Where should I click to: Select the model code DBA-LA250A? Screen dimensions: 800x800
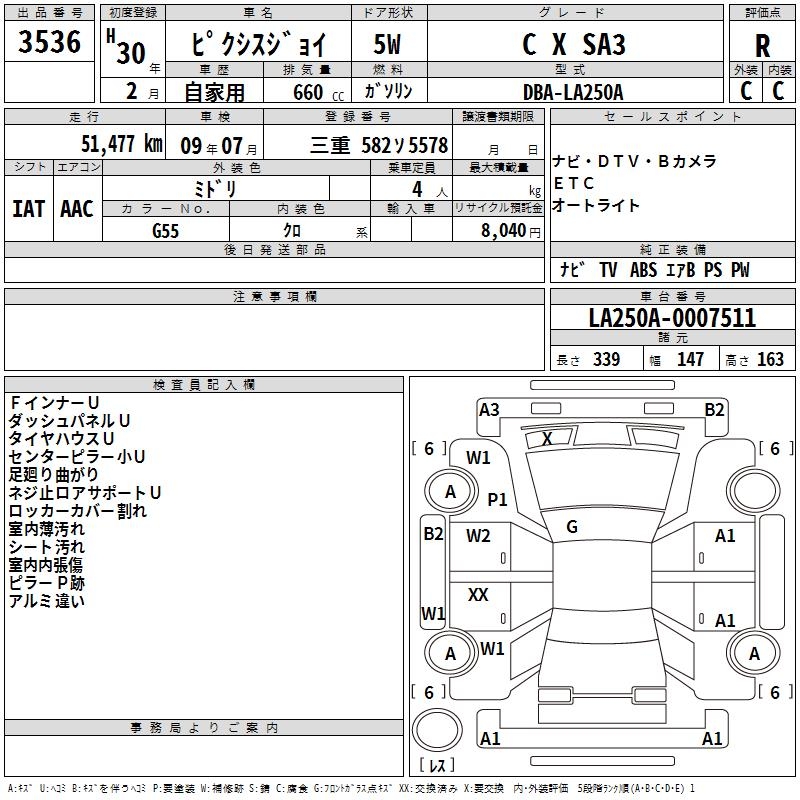click(x=572, y=92)
